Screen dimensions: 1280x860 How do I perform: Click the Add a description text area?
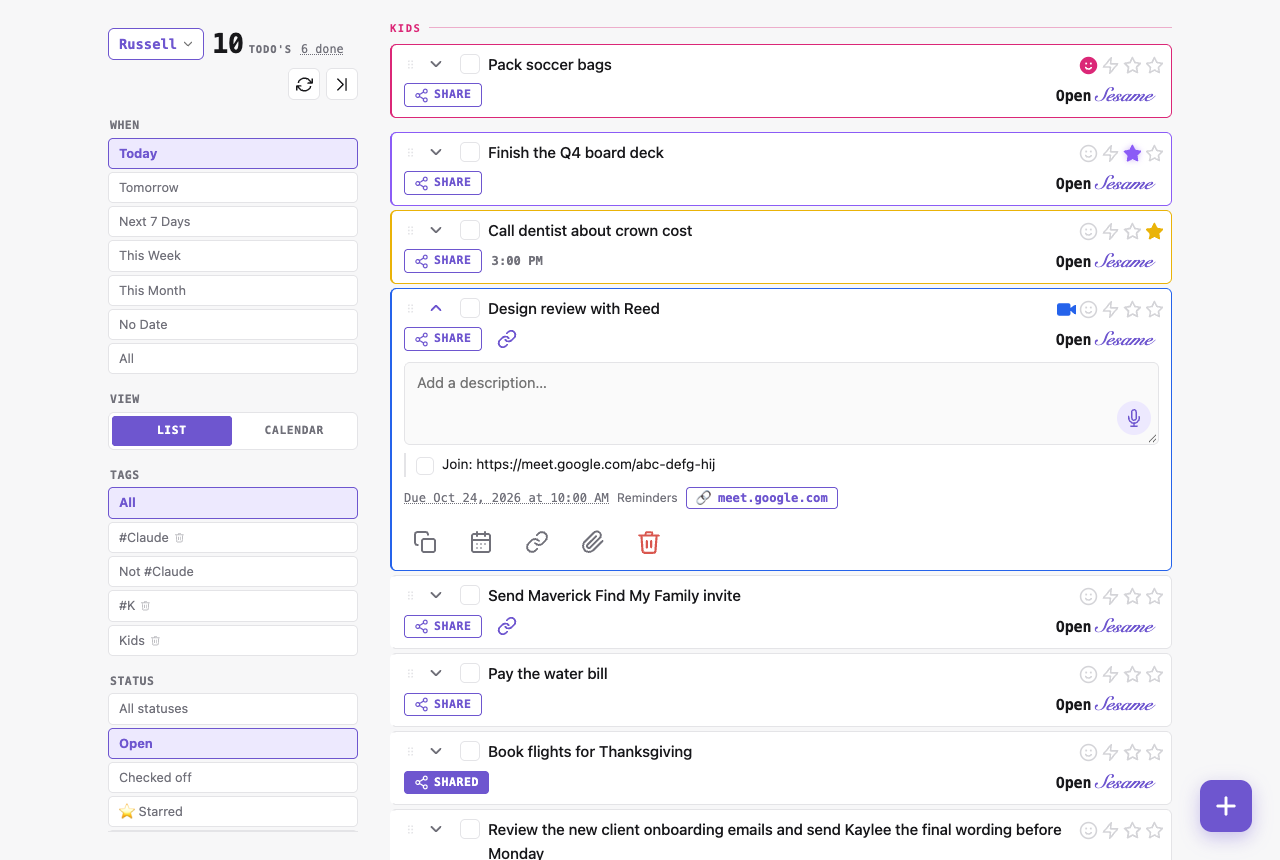click(781, 404)
